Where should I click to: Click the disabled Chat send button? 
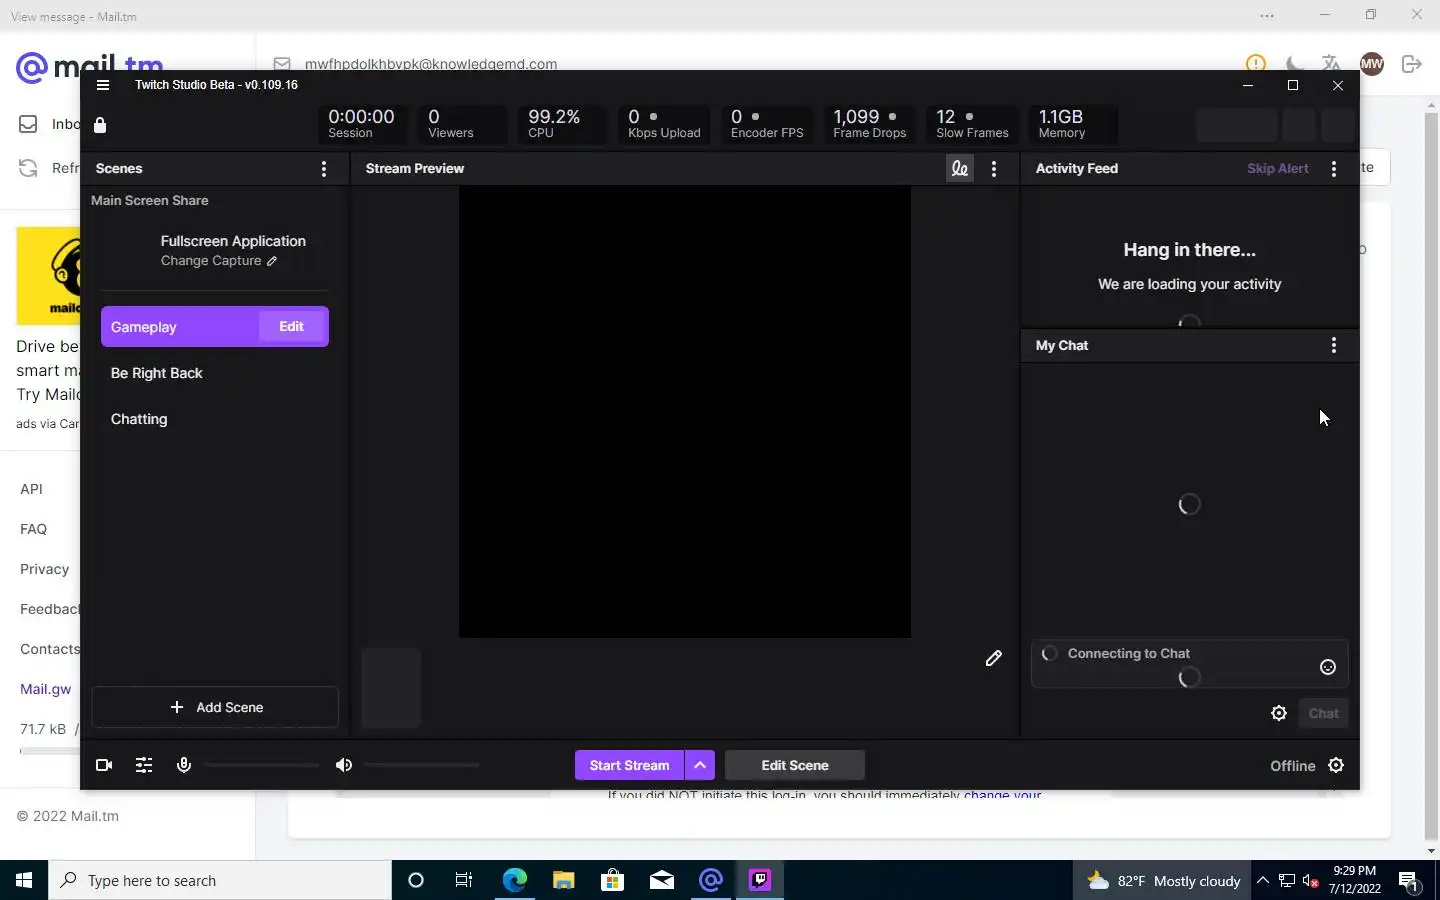point(1323,713)
